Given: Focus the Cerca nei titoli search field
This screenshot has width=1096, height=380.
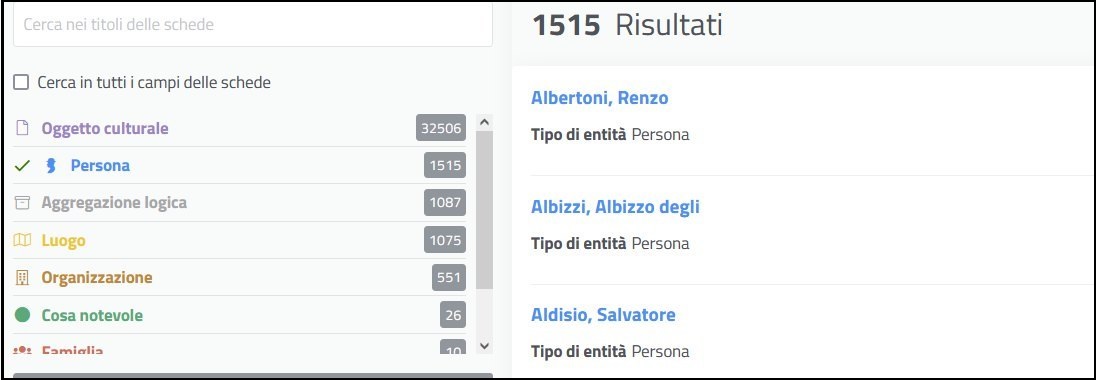Looking at the screenshot, I should point(253,25).
